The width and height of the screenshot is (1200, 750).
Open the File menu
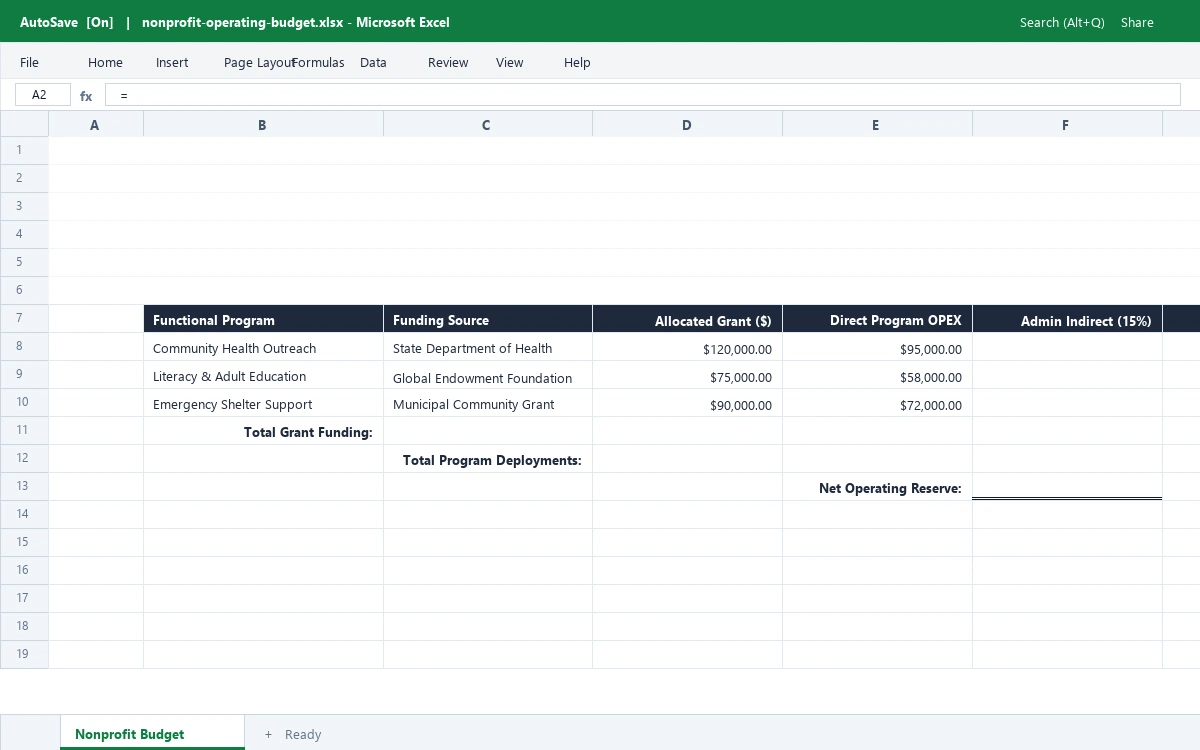[29, 62]
